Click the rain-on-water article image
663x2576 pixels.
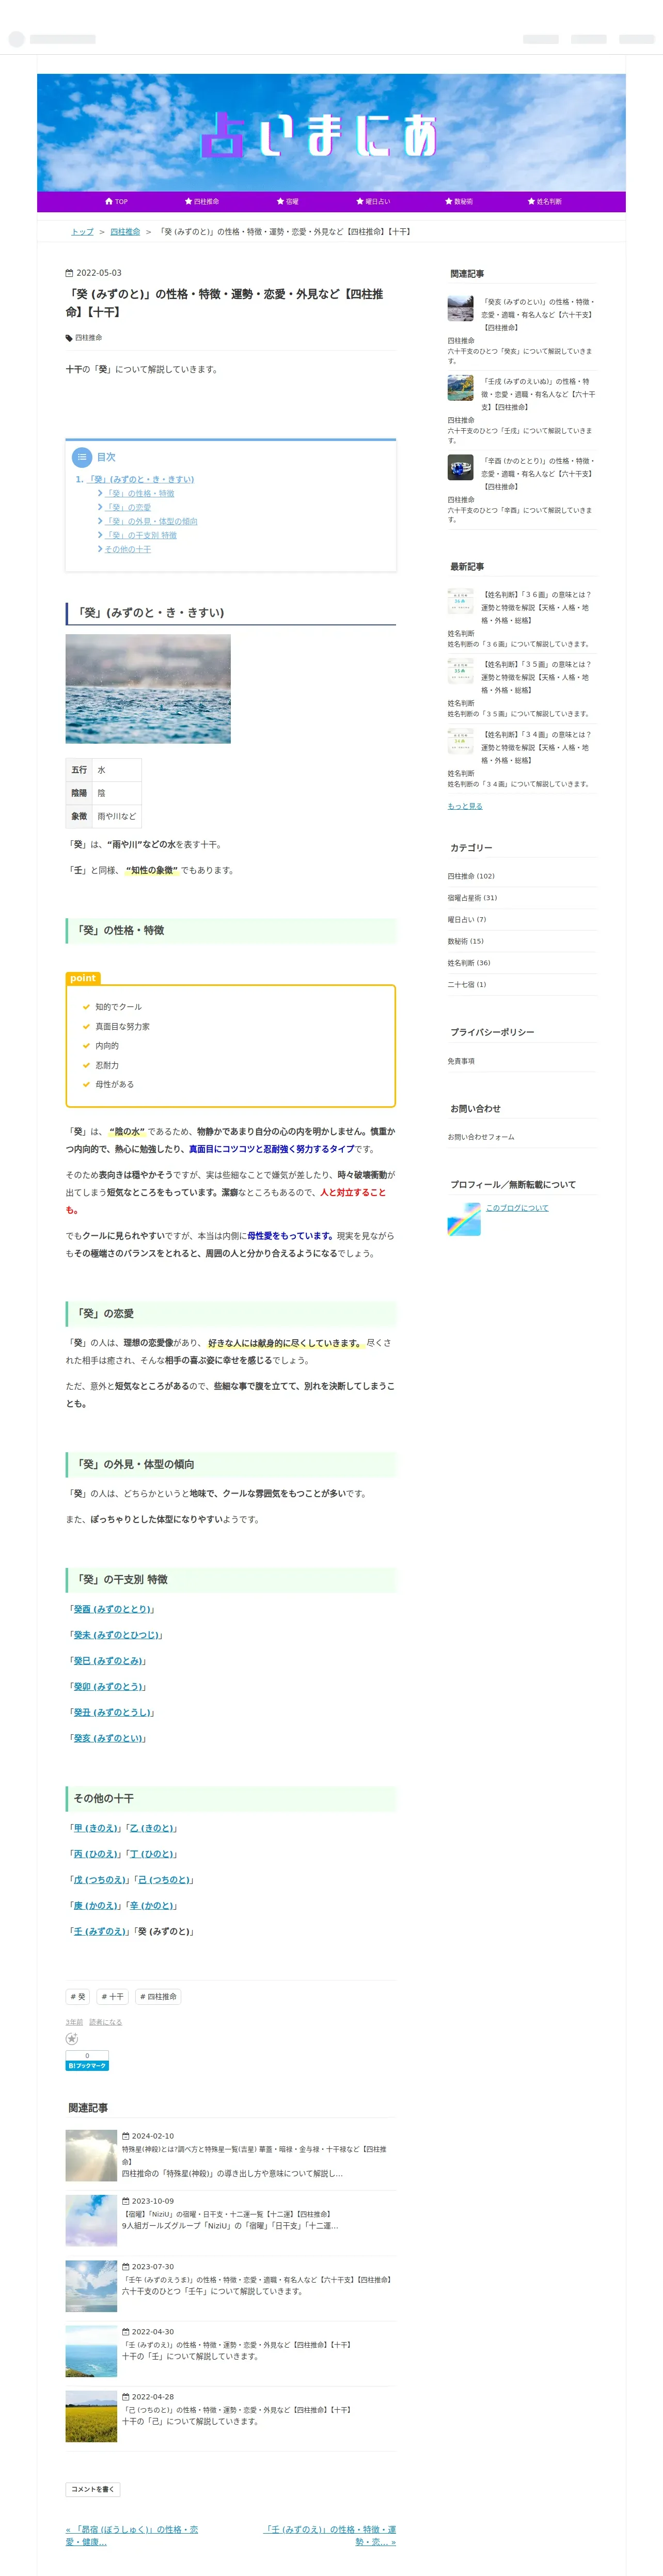click(x=148, y=689)
